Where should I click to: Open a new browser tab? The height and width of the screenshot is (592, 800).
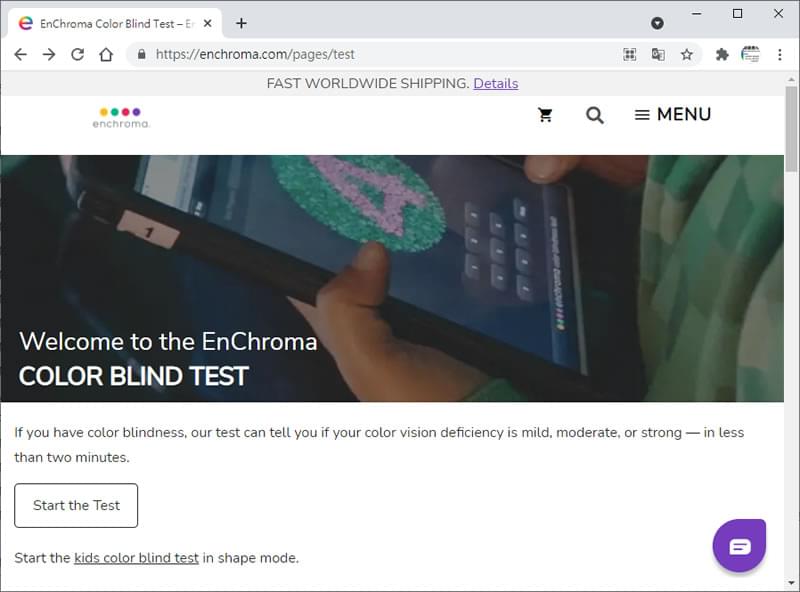241,23
